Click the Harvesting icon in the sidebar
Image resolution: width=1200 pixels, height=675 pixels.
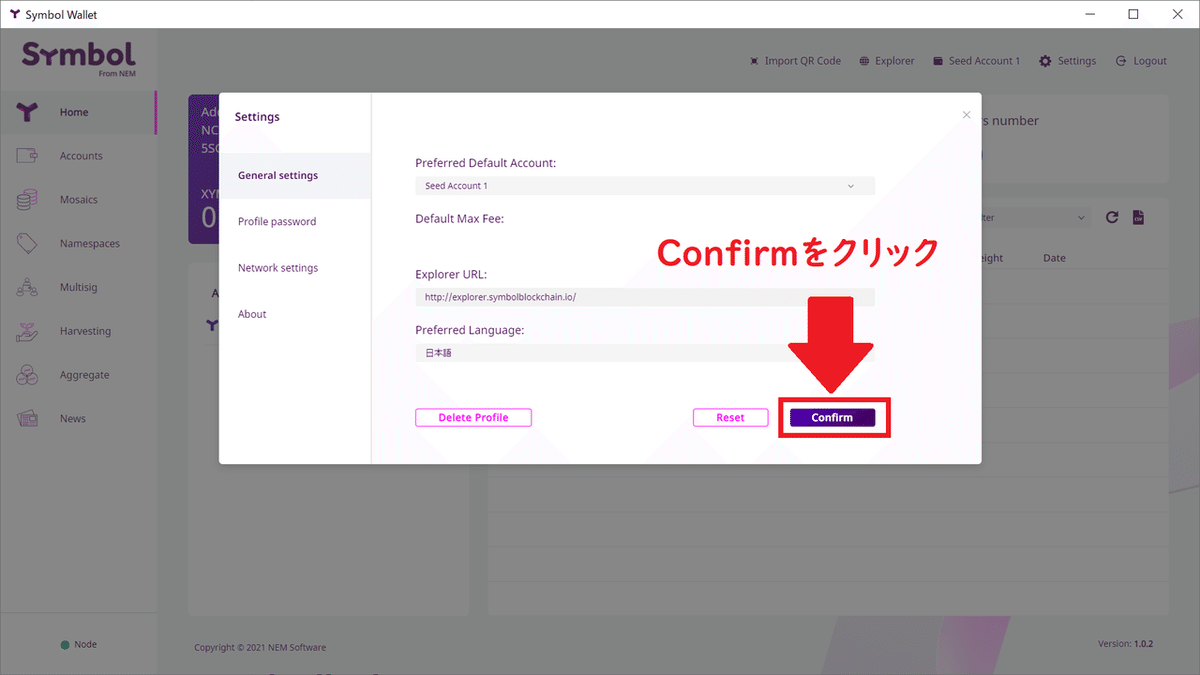click(28, 331)
